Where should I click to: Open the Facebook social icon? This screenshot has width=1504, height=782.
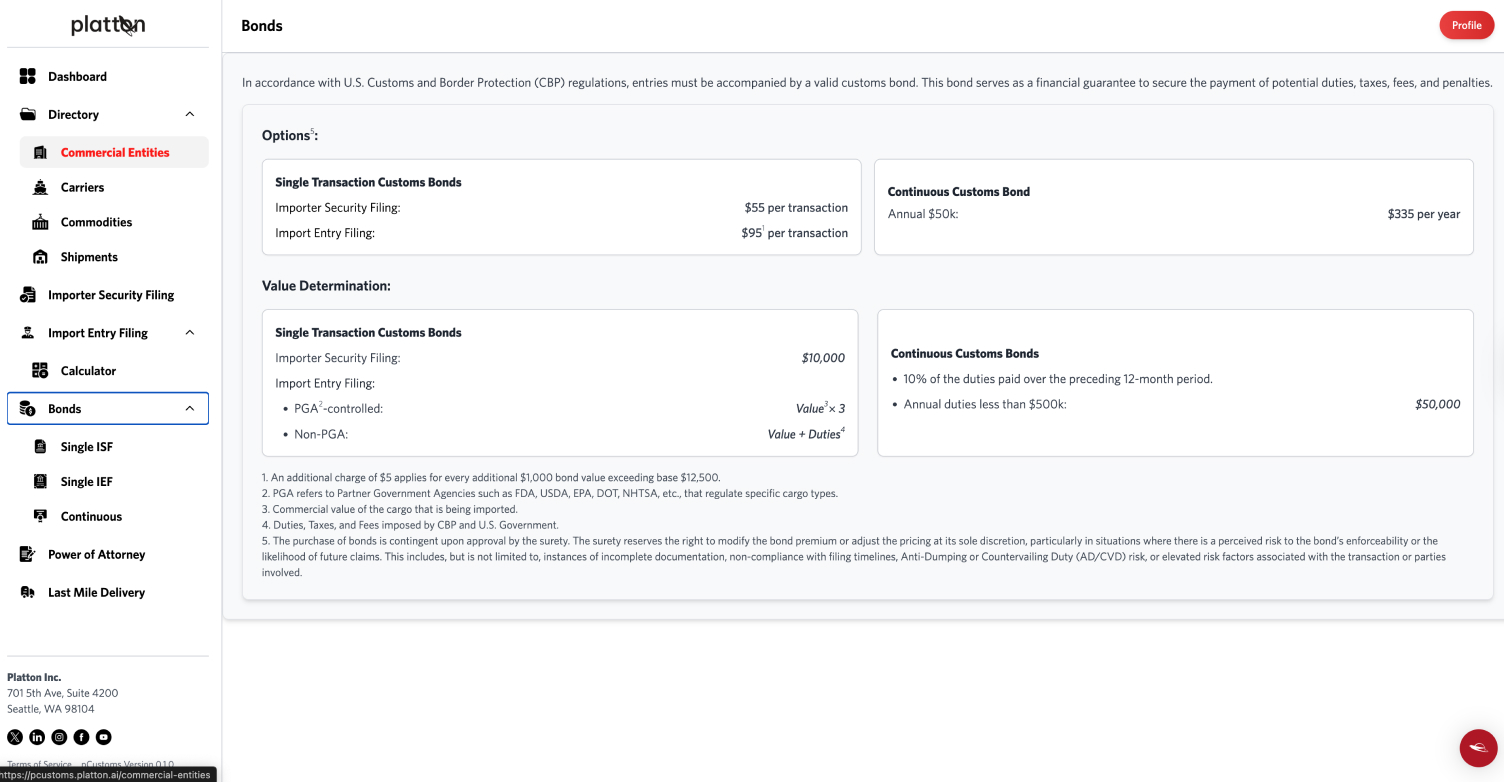point(81,737)
